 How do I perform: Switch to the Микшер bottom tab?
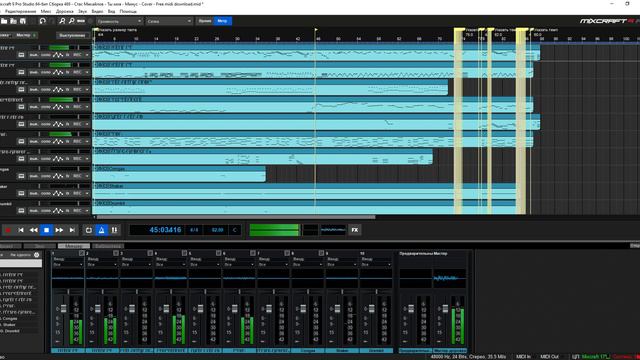click(x=73, y=246)
